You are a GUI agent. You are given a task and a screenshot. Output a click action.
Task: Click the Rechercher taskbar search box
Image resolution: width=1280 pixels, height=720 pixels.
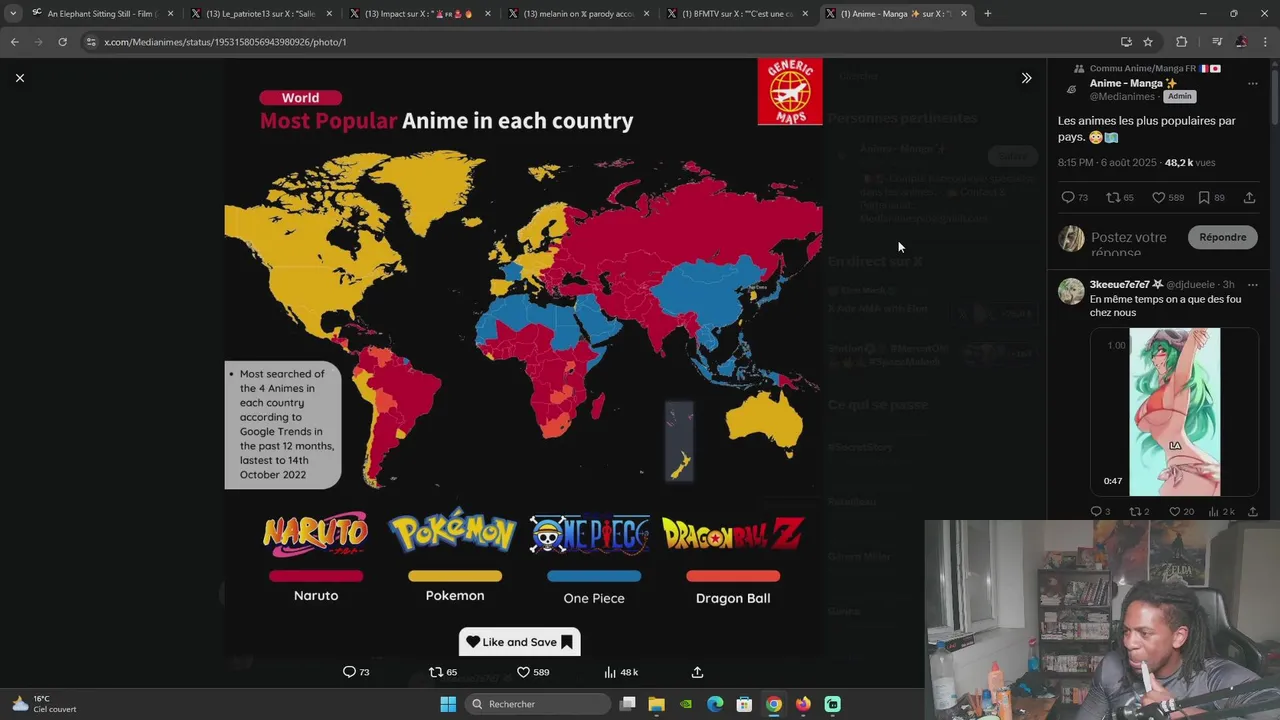point(539,704)
